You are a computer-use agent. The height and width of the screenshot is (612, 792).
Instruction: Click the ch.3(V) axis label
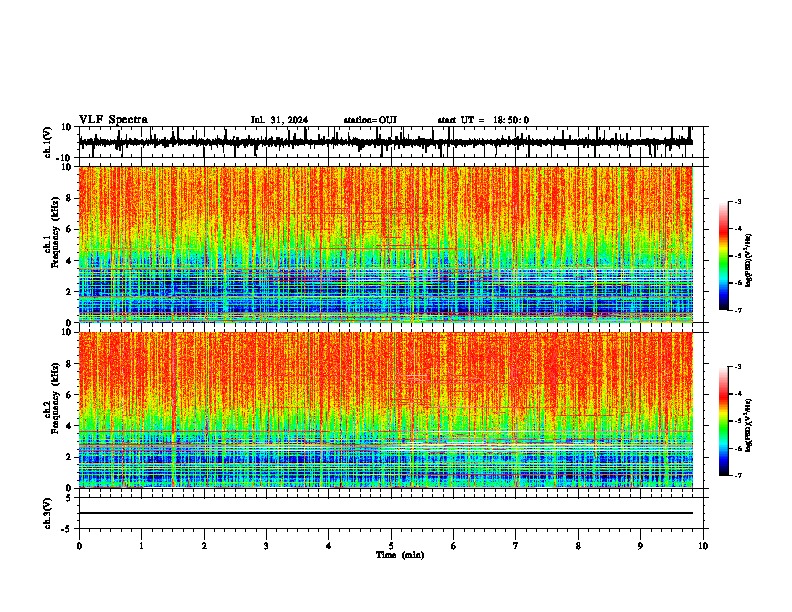[x=48, y=513]
